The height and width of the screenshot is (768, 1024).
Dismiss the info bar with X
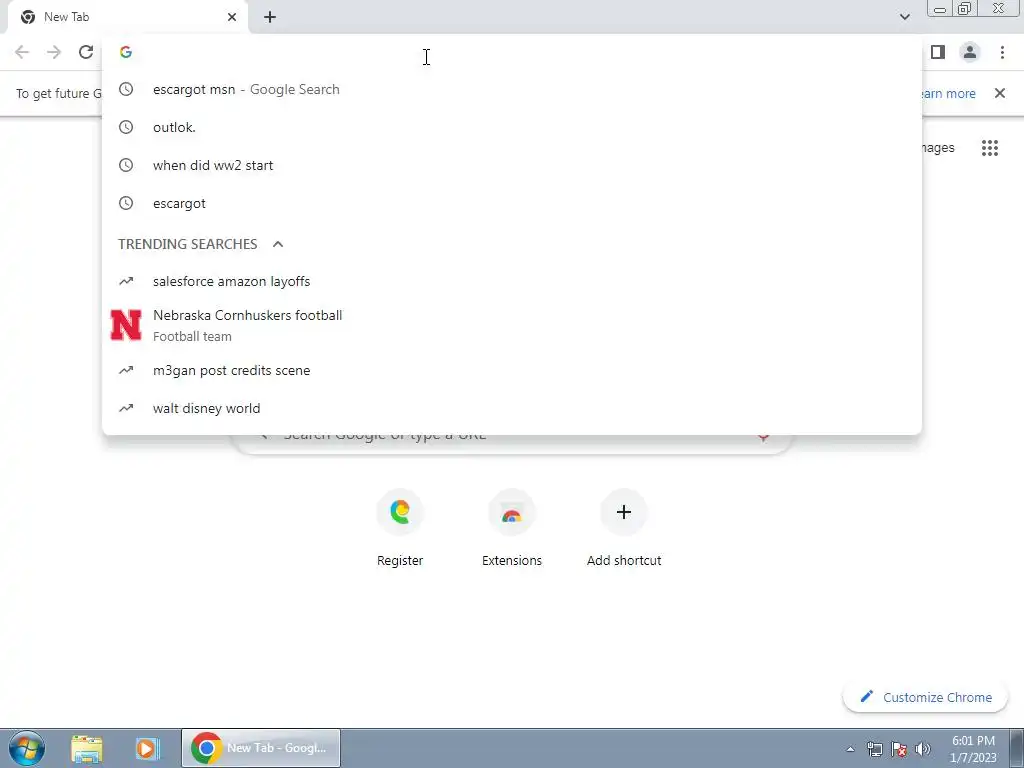tap(1000, 93)
